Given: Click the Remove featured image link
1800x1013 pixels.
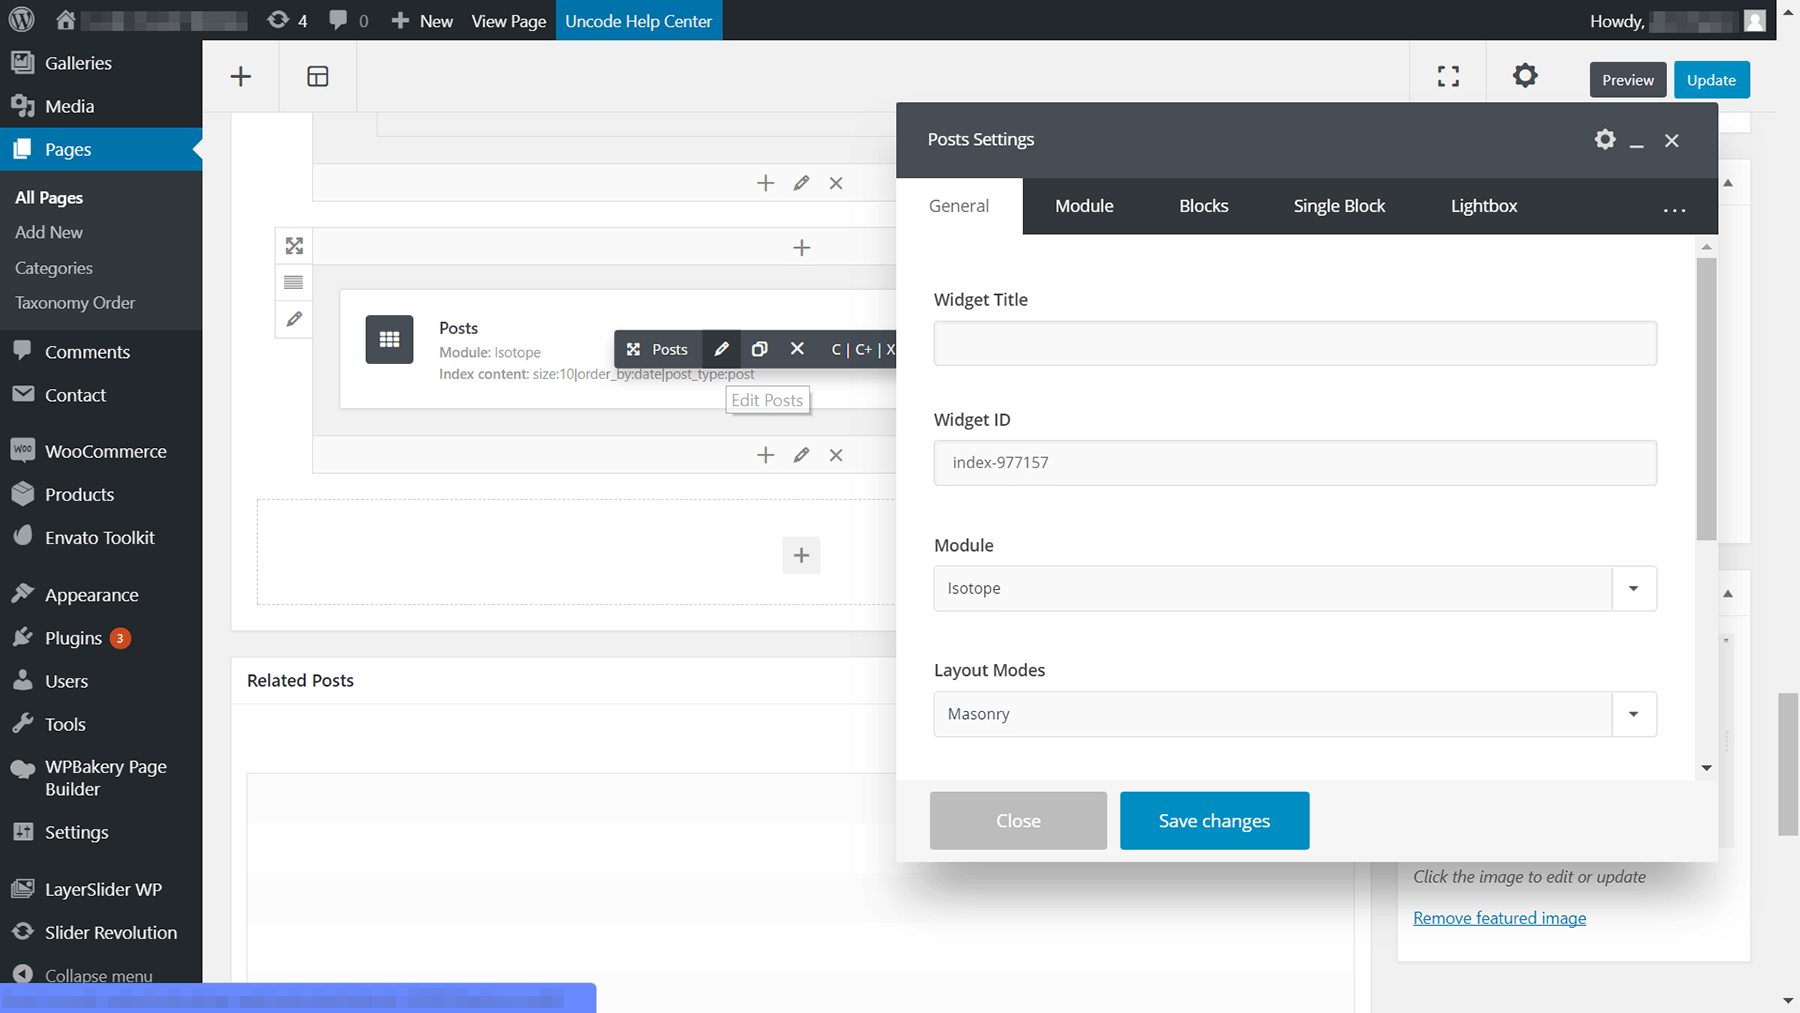Looking at the screenshot, I should pyautogui.click(x=1499, y=918).
